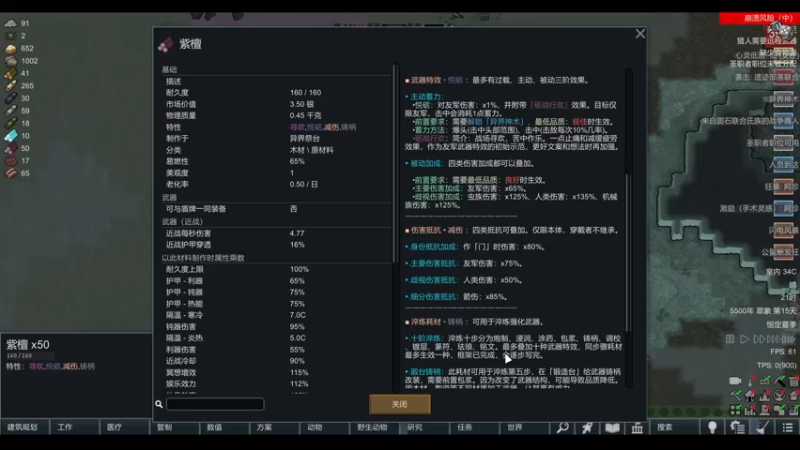This screenshot has width=800, height=450.
Task: Click the right description panel scrollbar
Action: (x=629, y=253)
